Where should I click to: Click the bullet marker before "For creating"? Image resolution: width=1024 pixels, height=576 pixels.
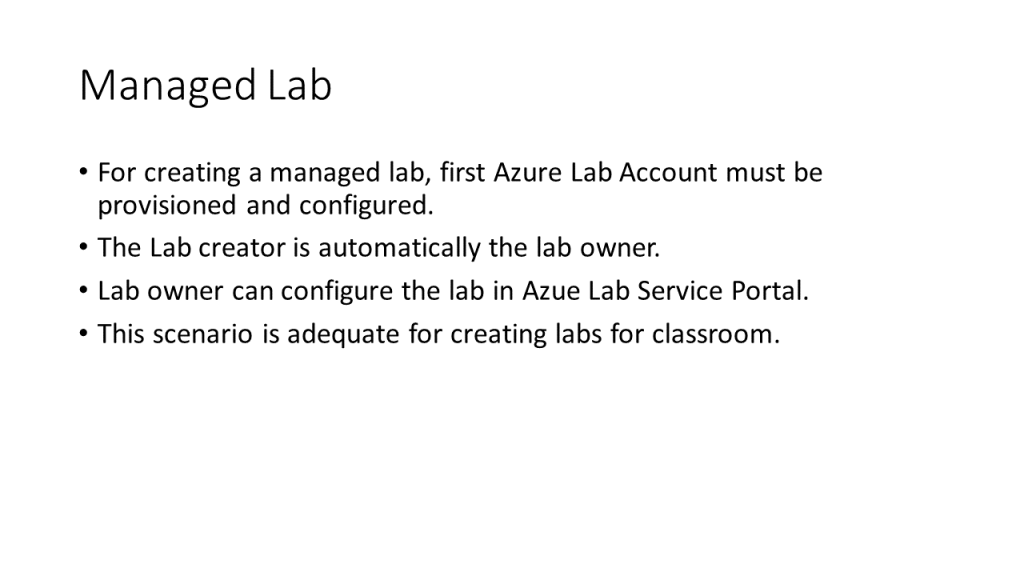[84, 173]
